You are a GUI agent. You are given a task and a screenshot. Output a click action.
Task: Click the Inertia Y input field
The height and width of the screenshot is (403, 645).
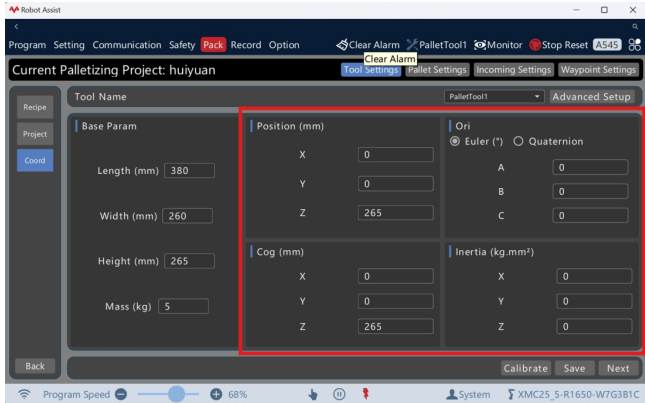point(594,301)
